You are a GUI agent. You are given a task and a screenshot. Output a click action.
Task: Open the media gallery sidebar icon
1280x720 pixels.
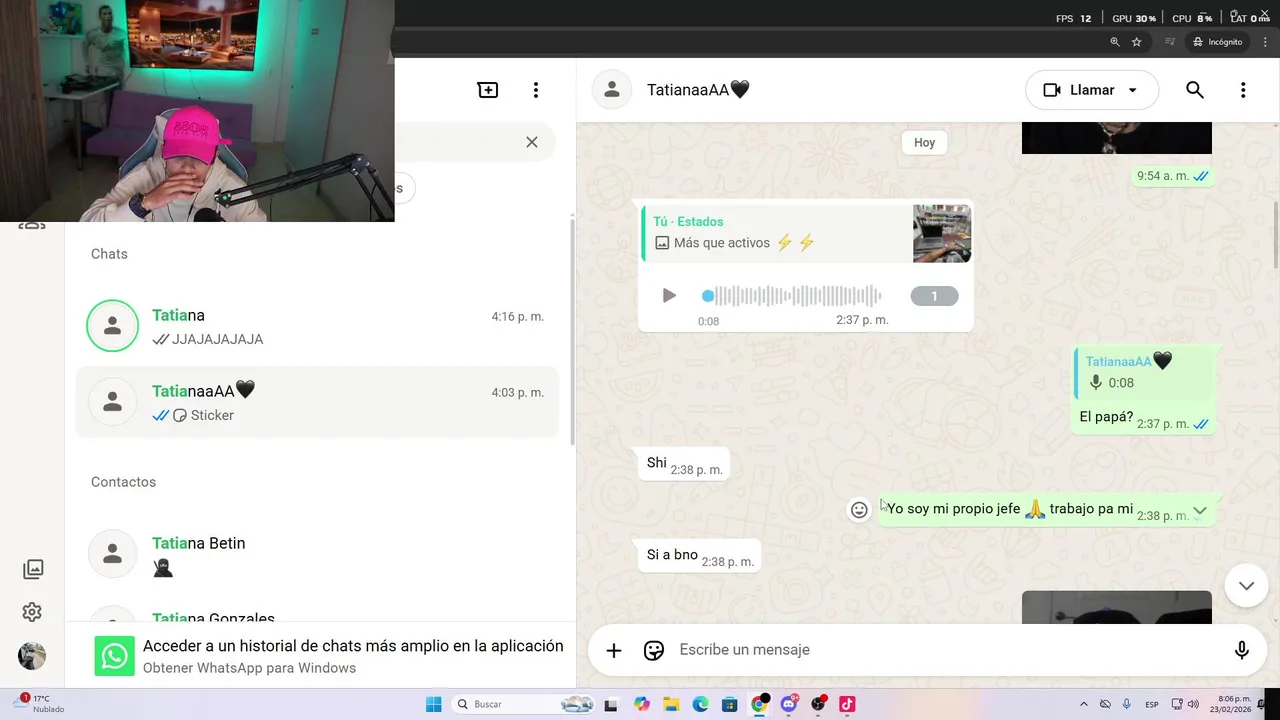[33, 569]
